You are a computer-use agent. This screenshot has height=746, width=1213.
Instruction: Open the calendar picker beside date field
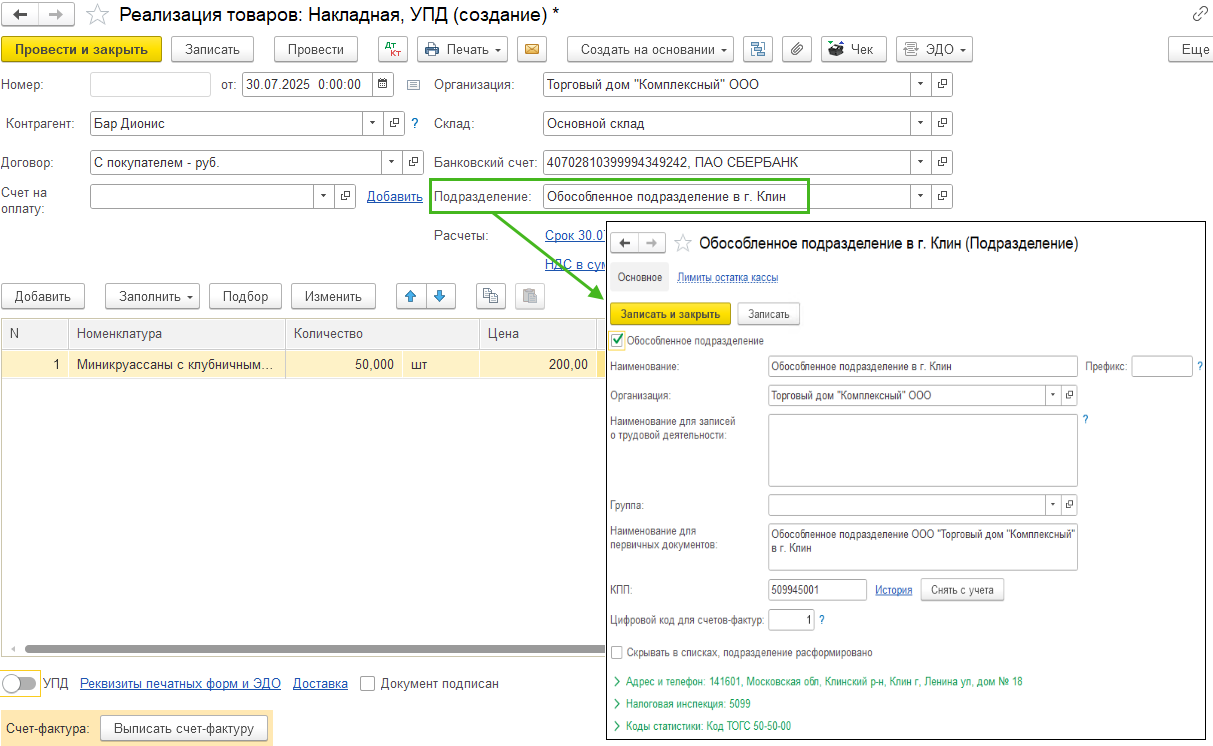coord(383,85)
